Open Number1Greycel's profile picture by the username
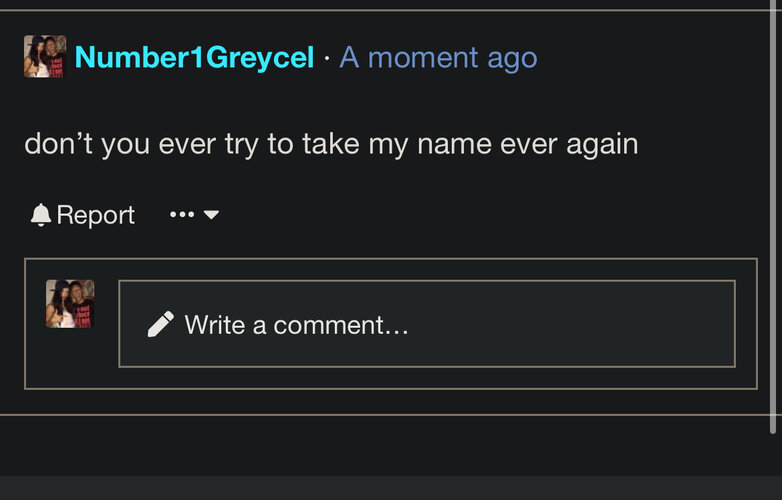The height and width of the screenshot is (500, 782). pos(45,56)
